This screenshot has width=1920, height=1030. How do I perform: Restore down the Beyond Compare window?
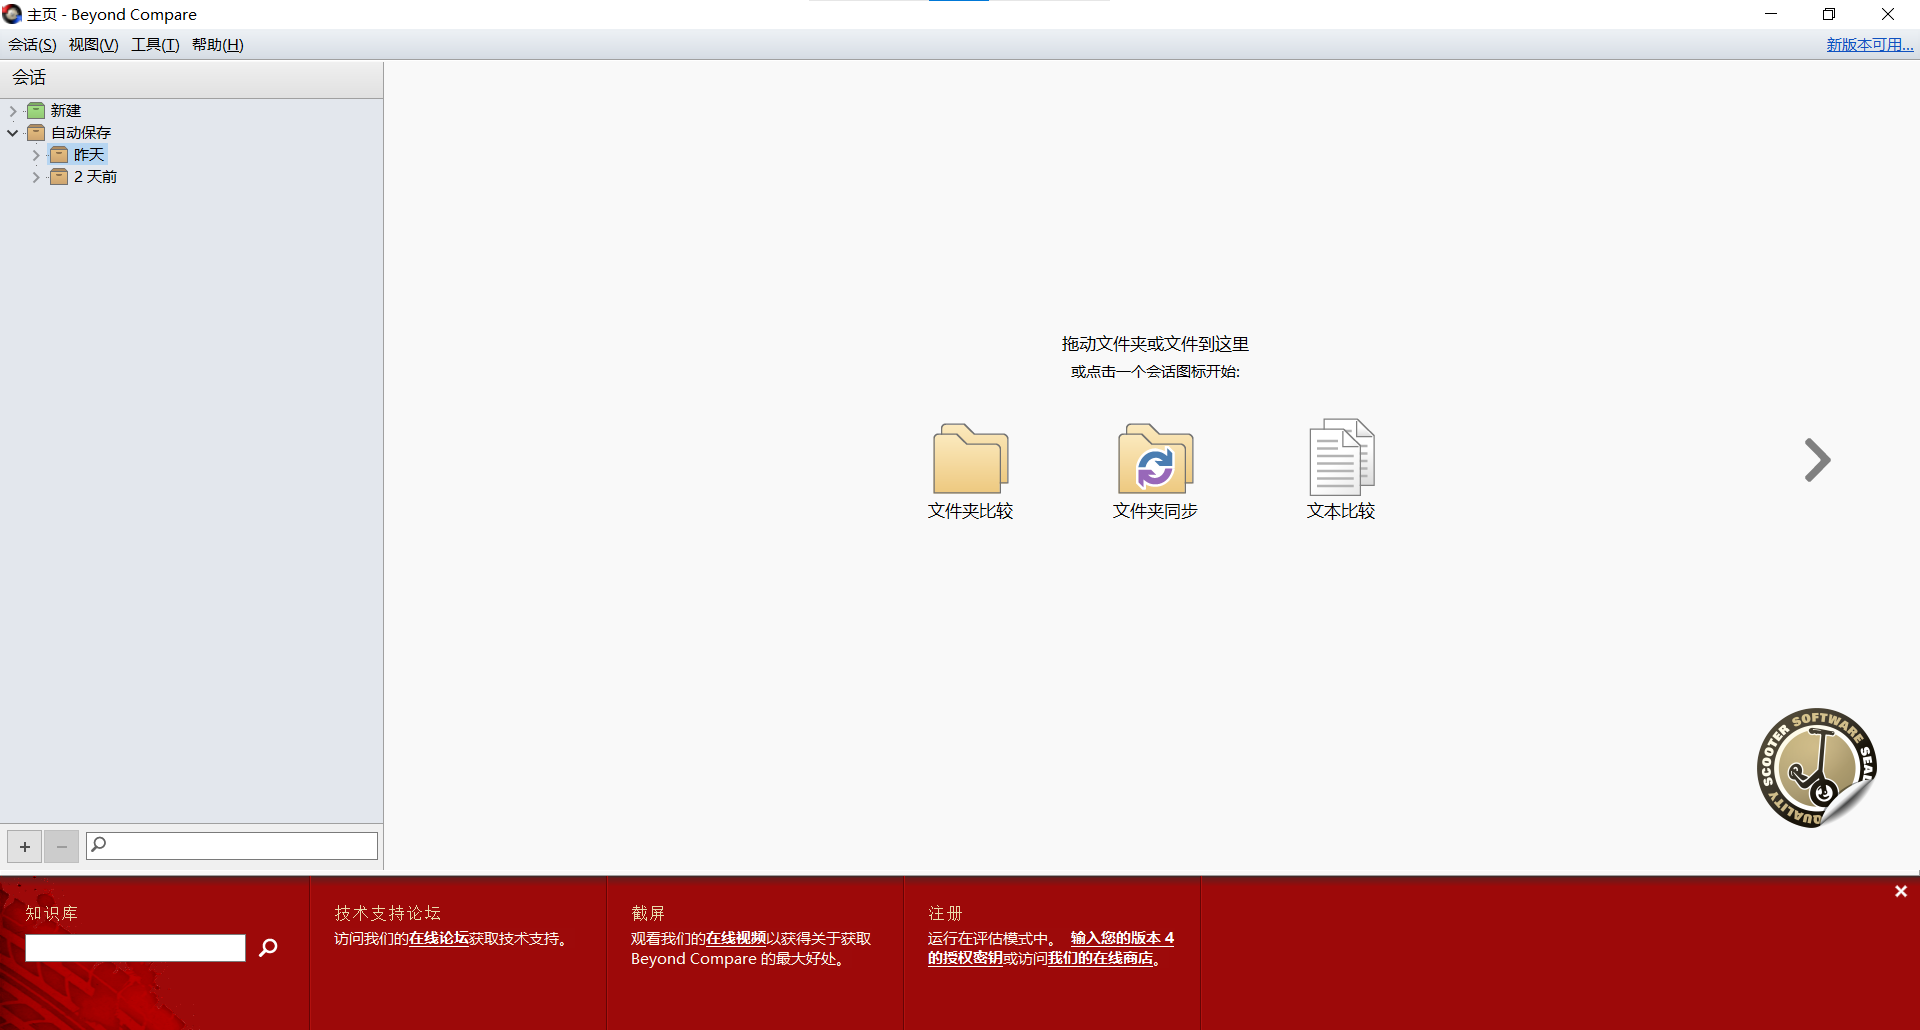point(1829,14)
